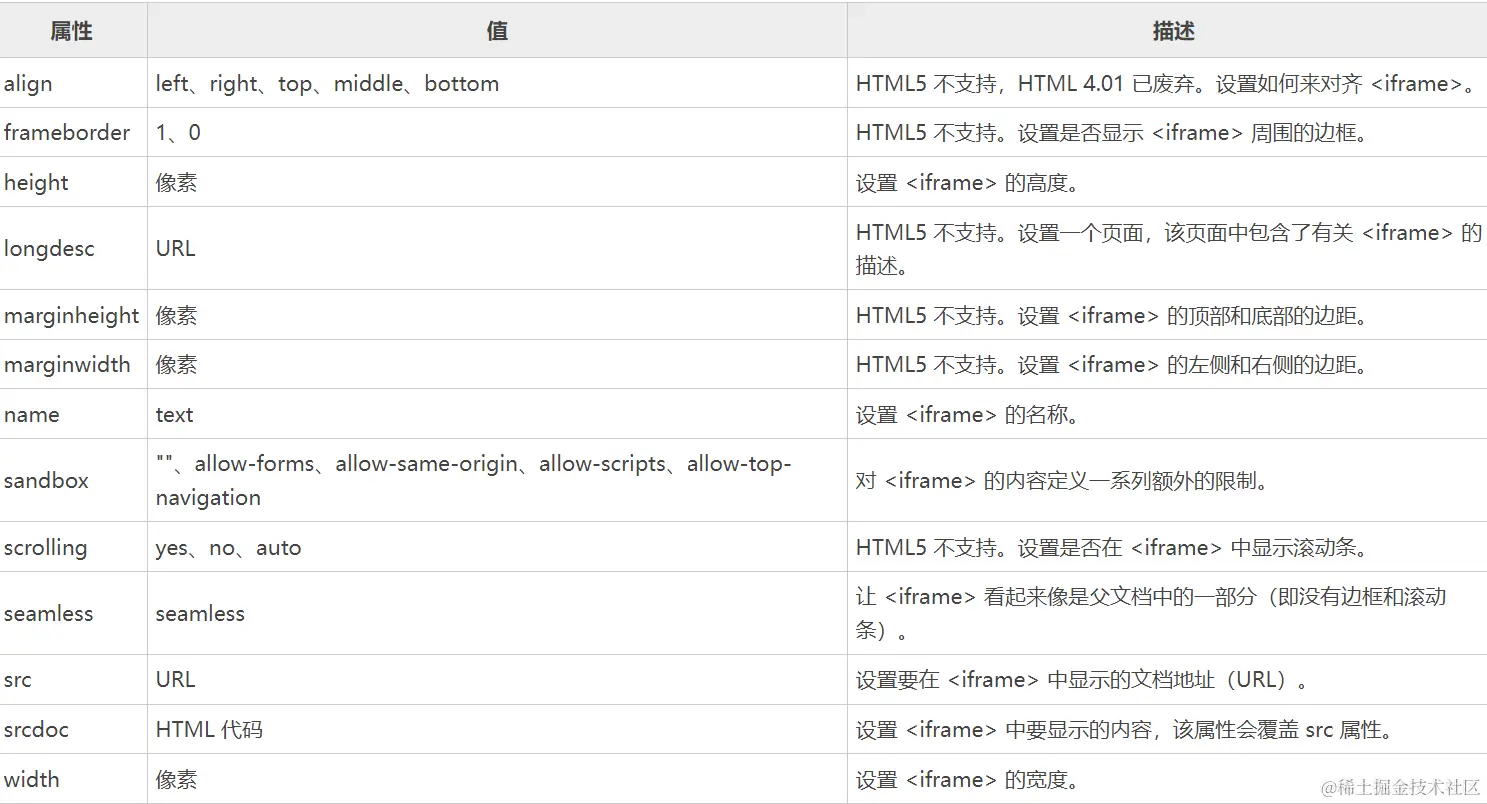Click the description '设置 <iframe> 的名称。'
The image size is (1487, 804).
point(968,415)
